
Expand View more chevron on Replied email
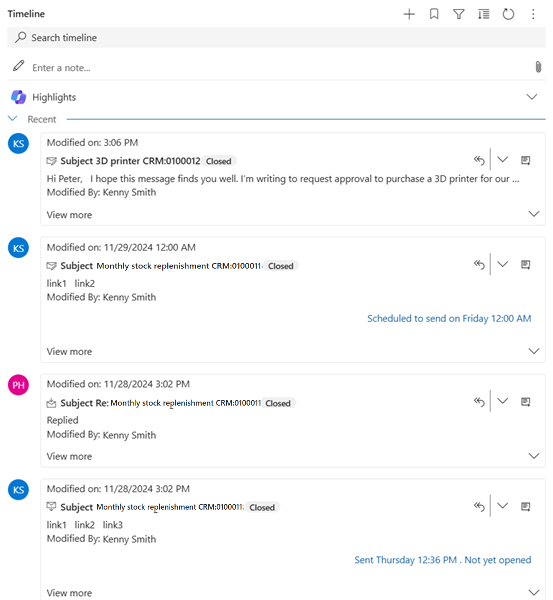(534, 456)
